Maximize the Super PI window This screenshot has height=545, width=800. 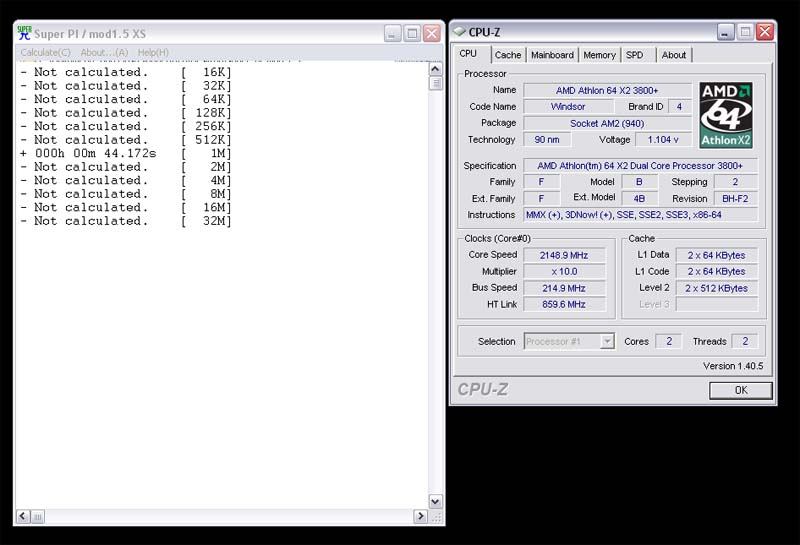click(412, 34)
